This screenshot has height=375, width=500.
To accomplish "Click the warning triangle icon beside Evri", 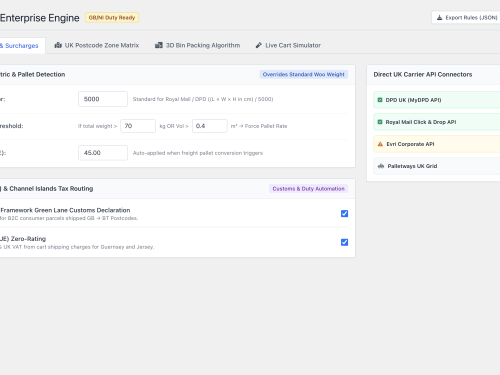I will (380, 144).
